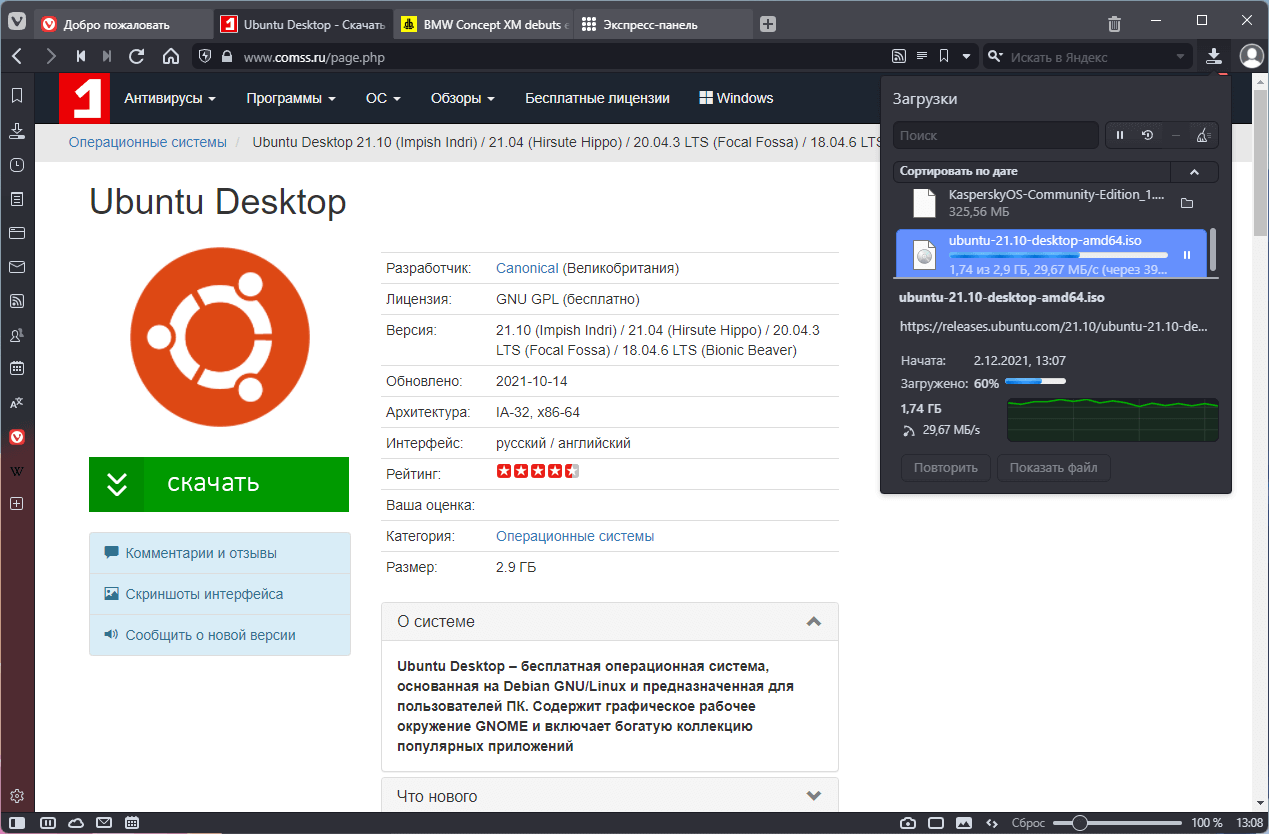The height and width of the screenshot is (834, 1269).
Task: Switch to the BMW Concept XM tab
Action: [x=483, y=24]
